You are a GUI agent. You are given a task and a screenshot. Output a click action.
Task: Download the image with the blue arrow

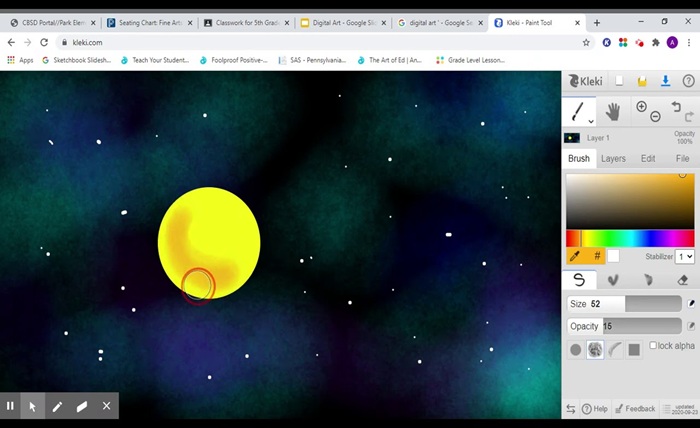665,81
